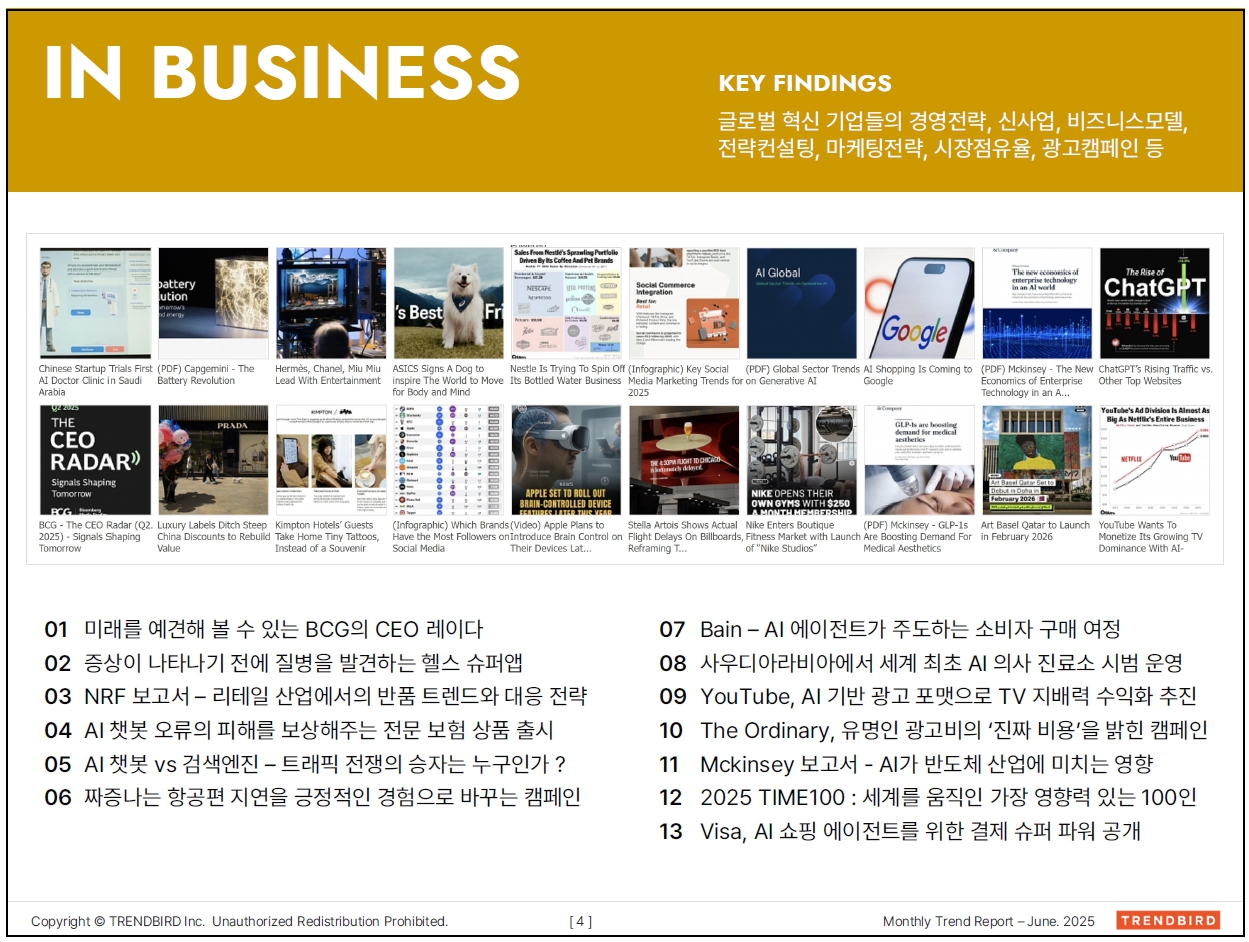Open the Apple brain-controlled device video thumbnail
This screenshot has height=942, width=1249.
(x=566, y=460)
